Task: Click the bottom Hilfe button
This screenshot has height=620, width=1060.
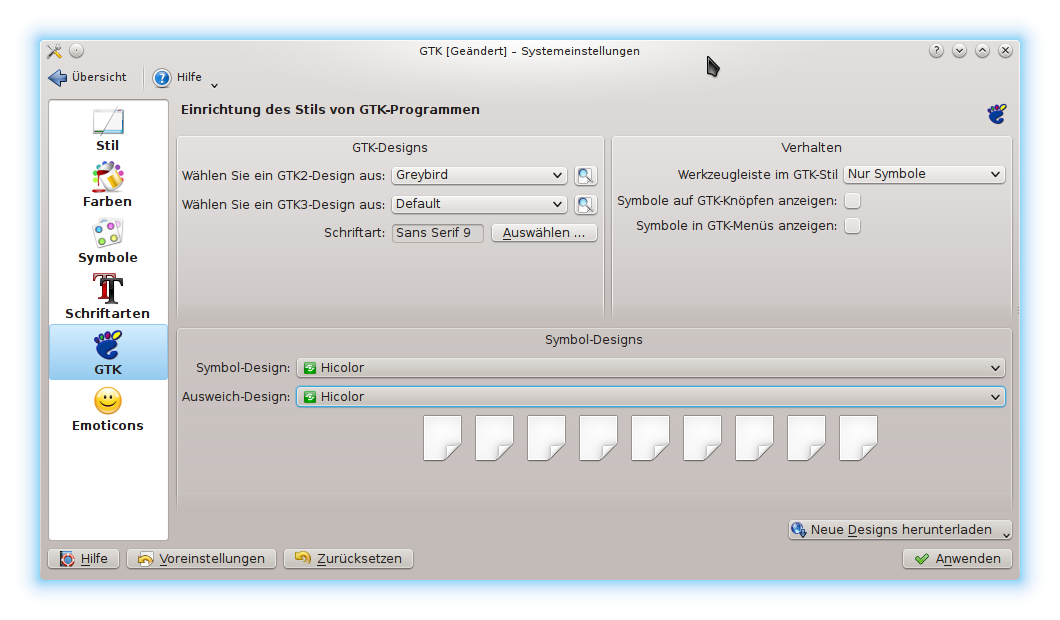Action: [83, 559]
